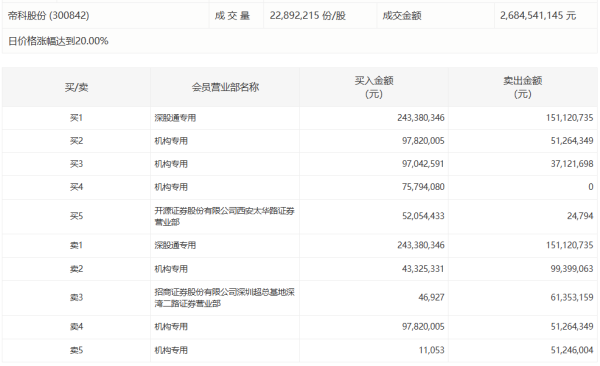600x366 pixels.
Task: Click 机构专用 in the 卖4 row
Action: tap(171, 327)
